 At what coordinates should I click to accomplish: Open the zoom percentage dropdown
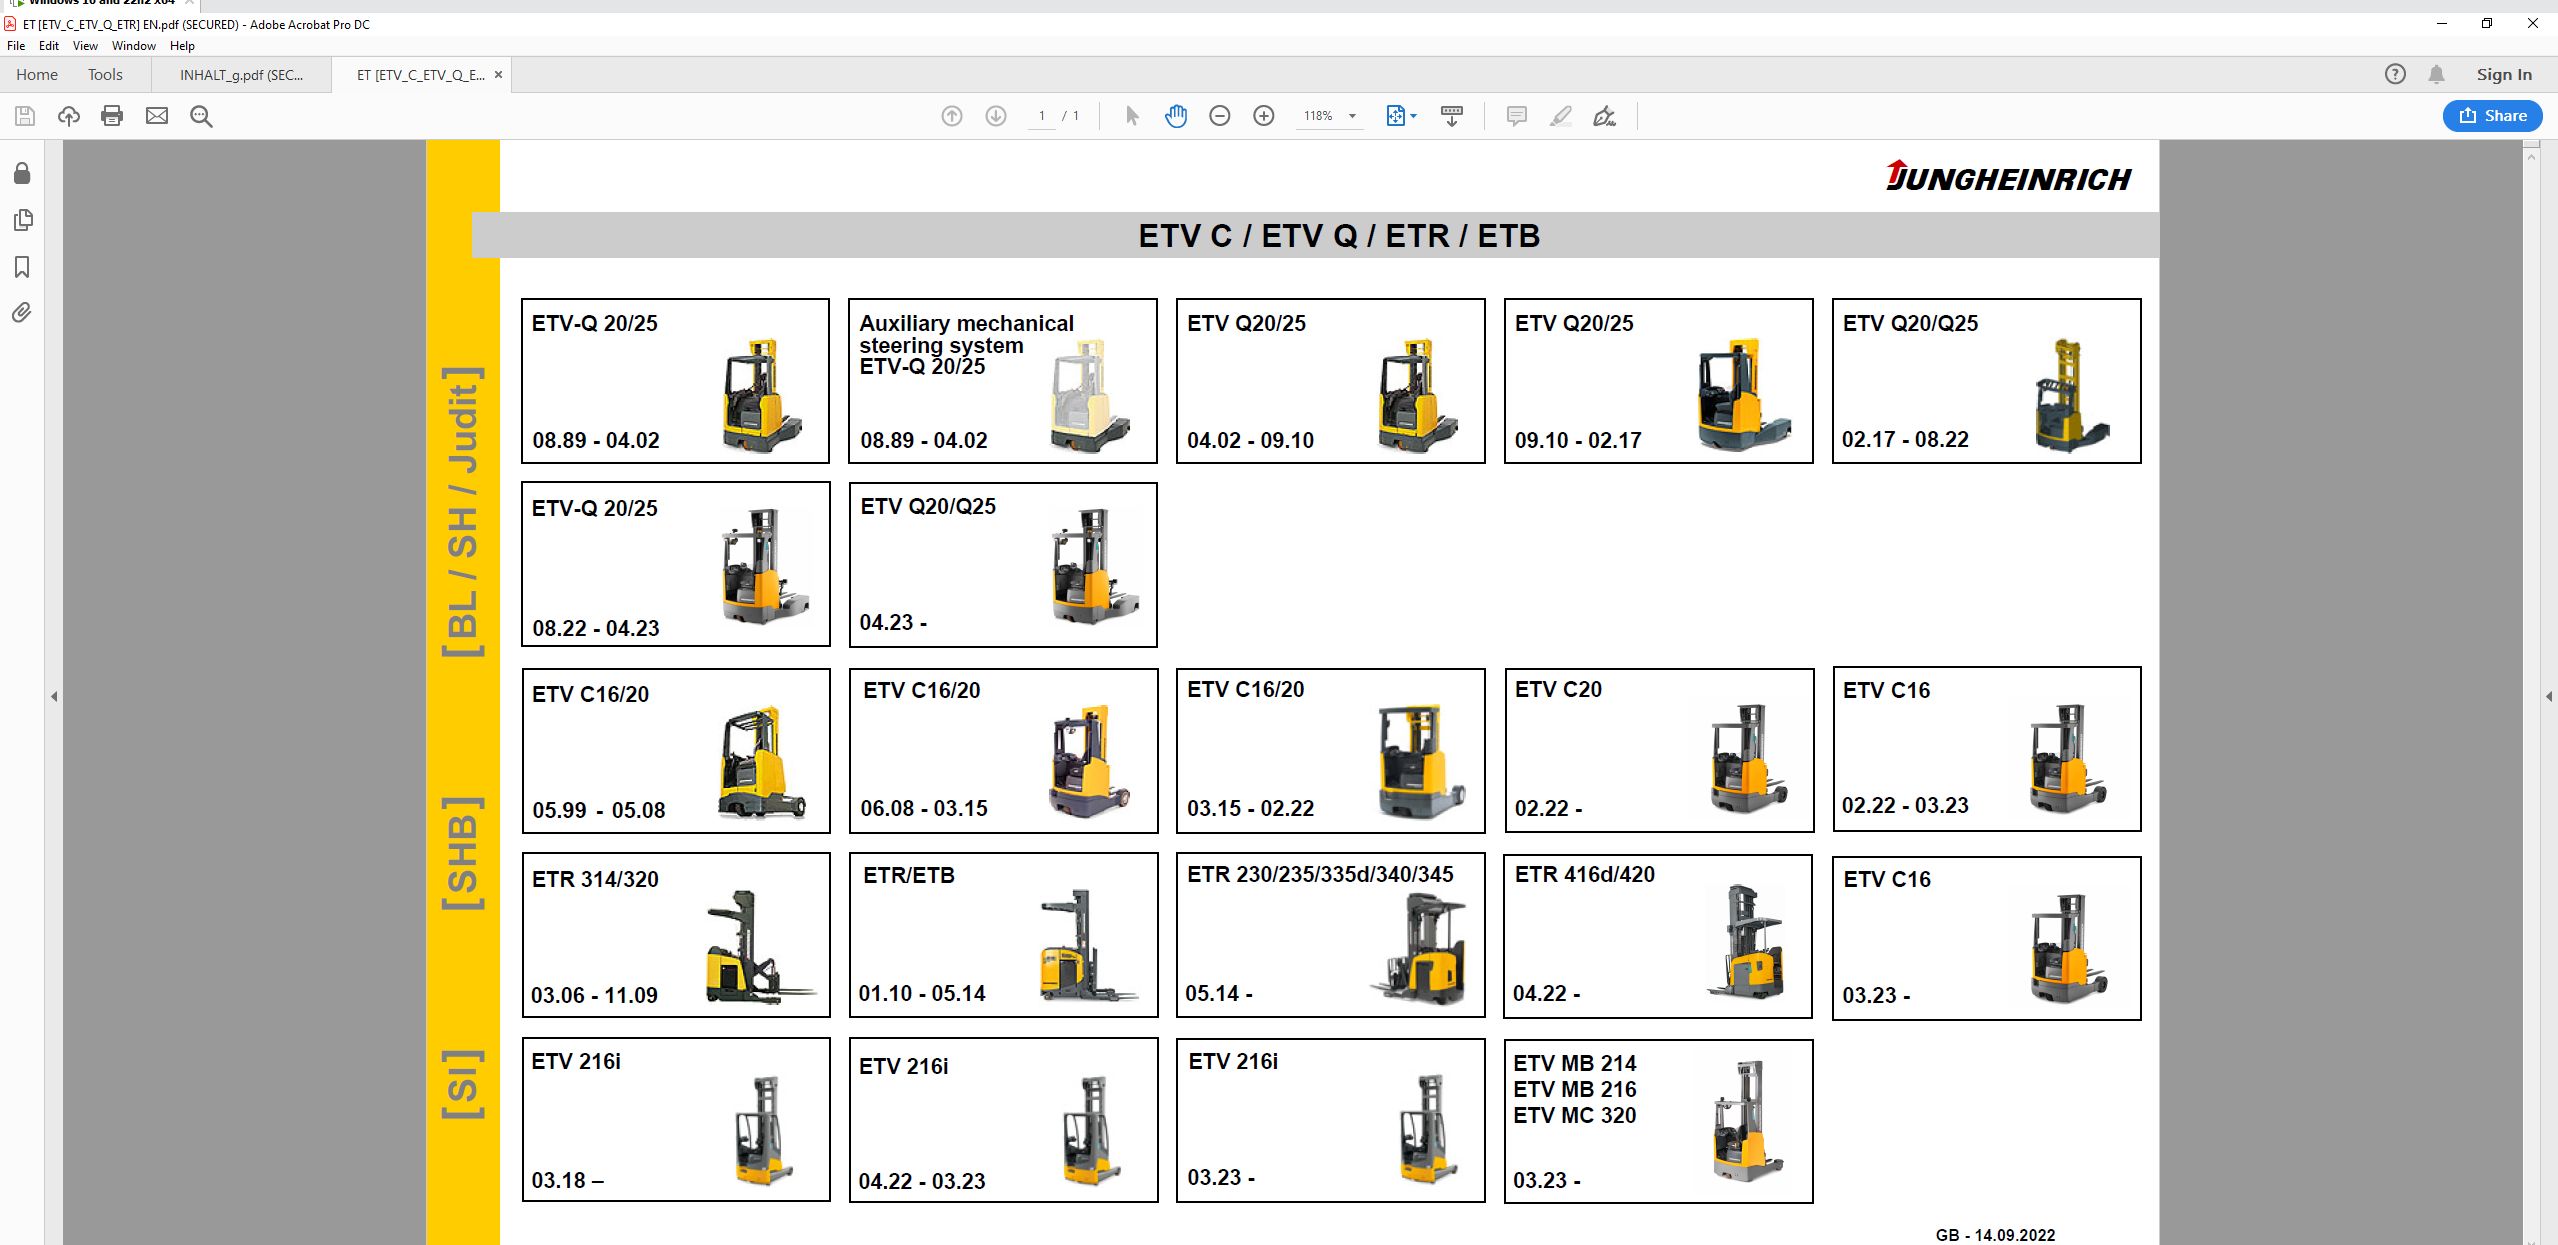click(x=1353, y=116)
